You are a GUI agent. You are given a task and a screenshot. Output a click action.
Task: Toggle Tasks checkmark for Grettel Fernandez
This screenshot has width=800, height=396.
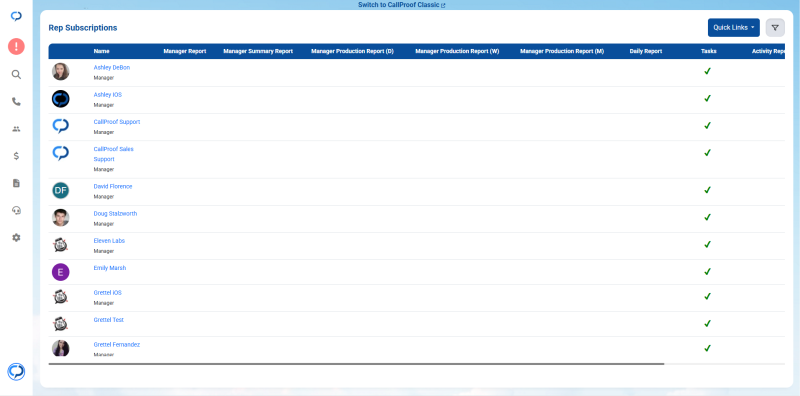click(707, 349)
